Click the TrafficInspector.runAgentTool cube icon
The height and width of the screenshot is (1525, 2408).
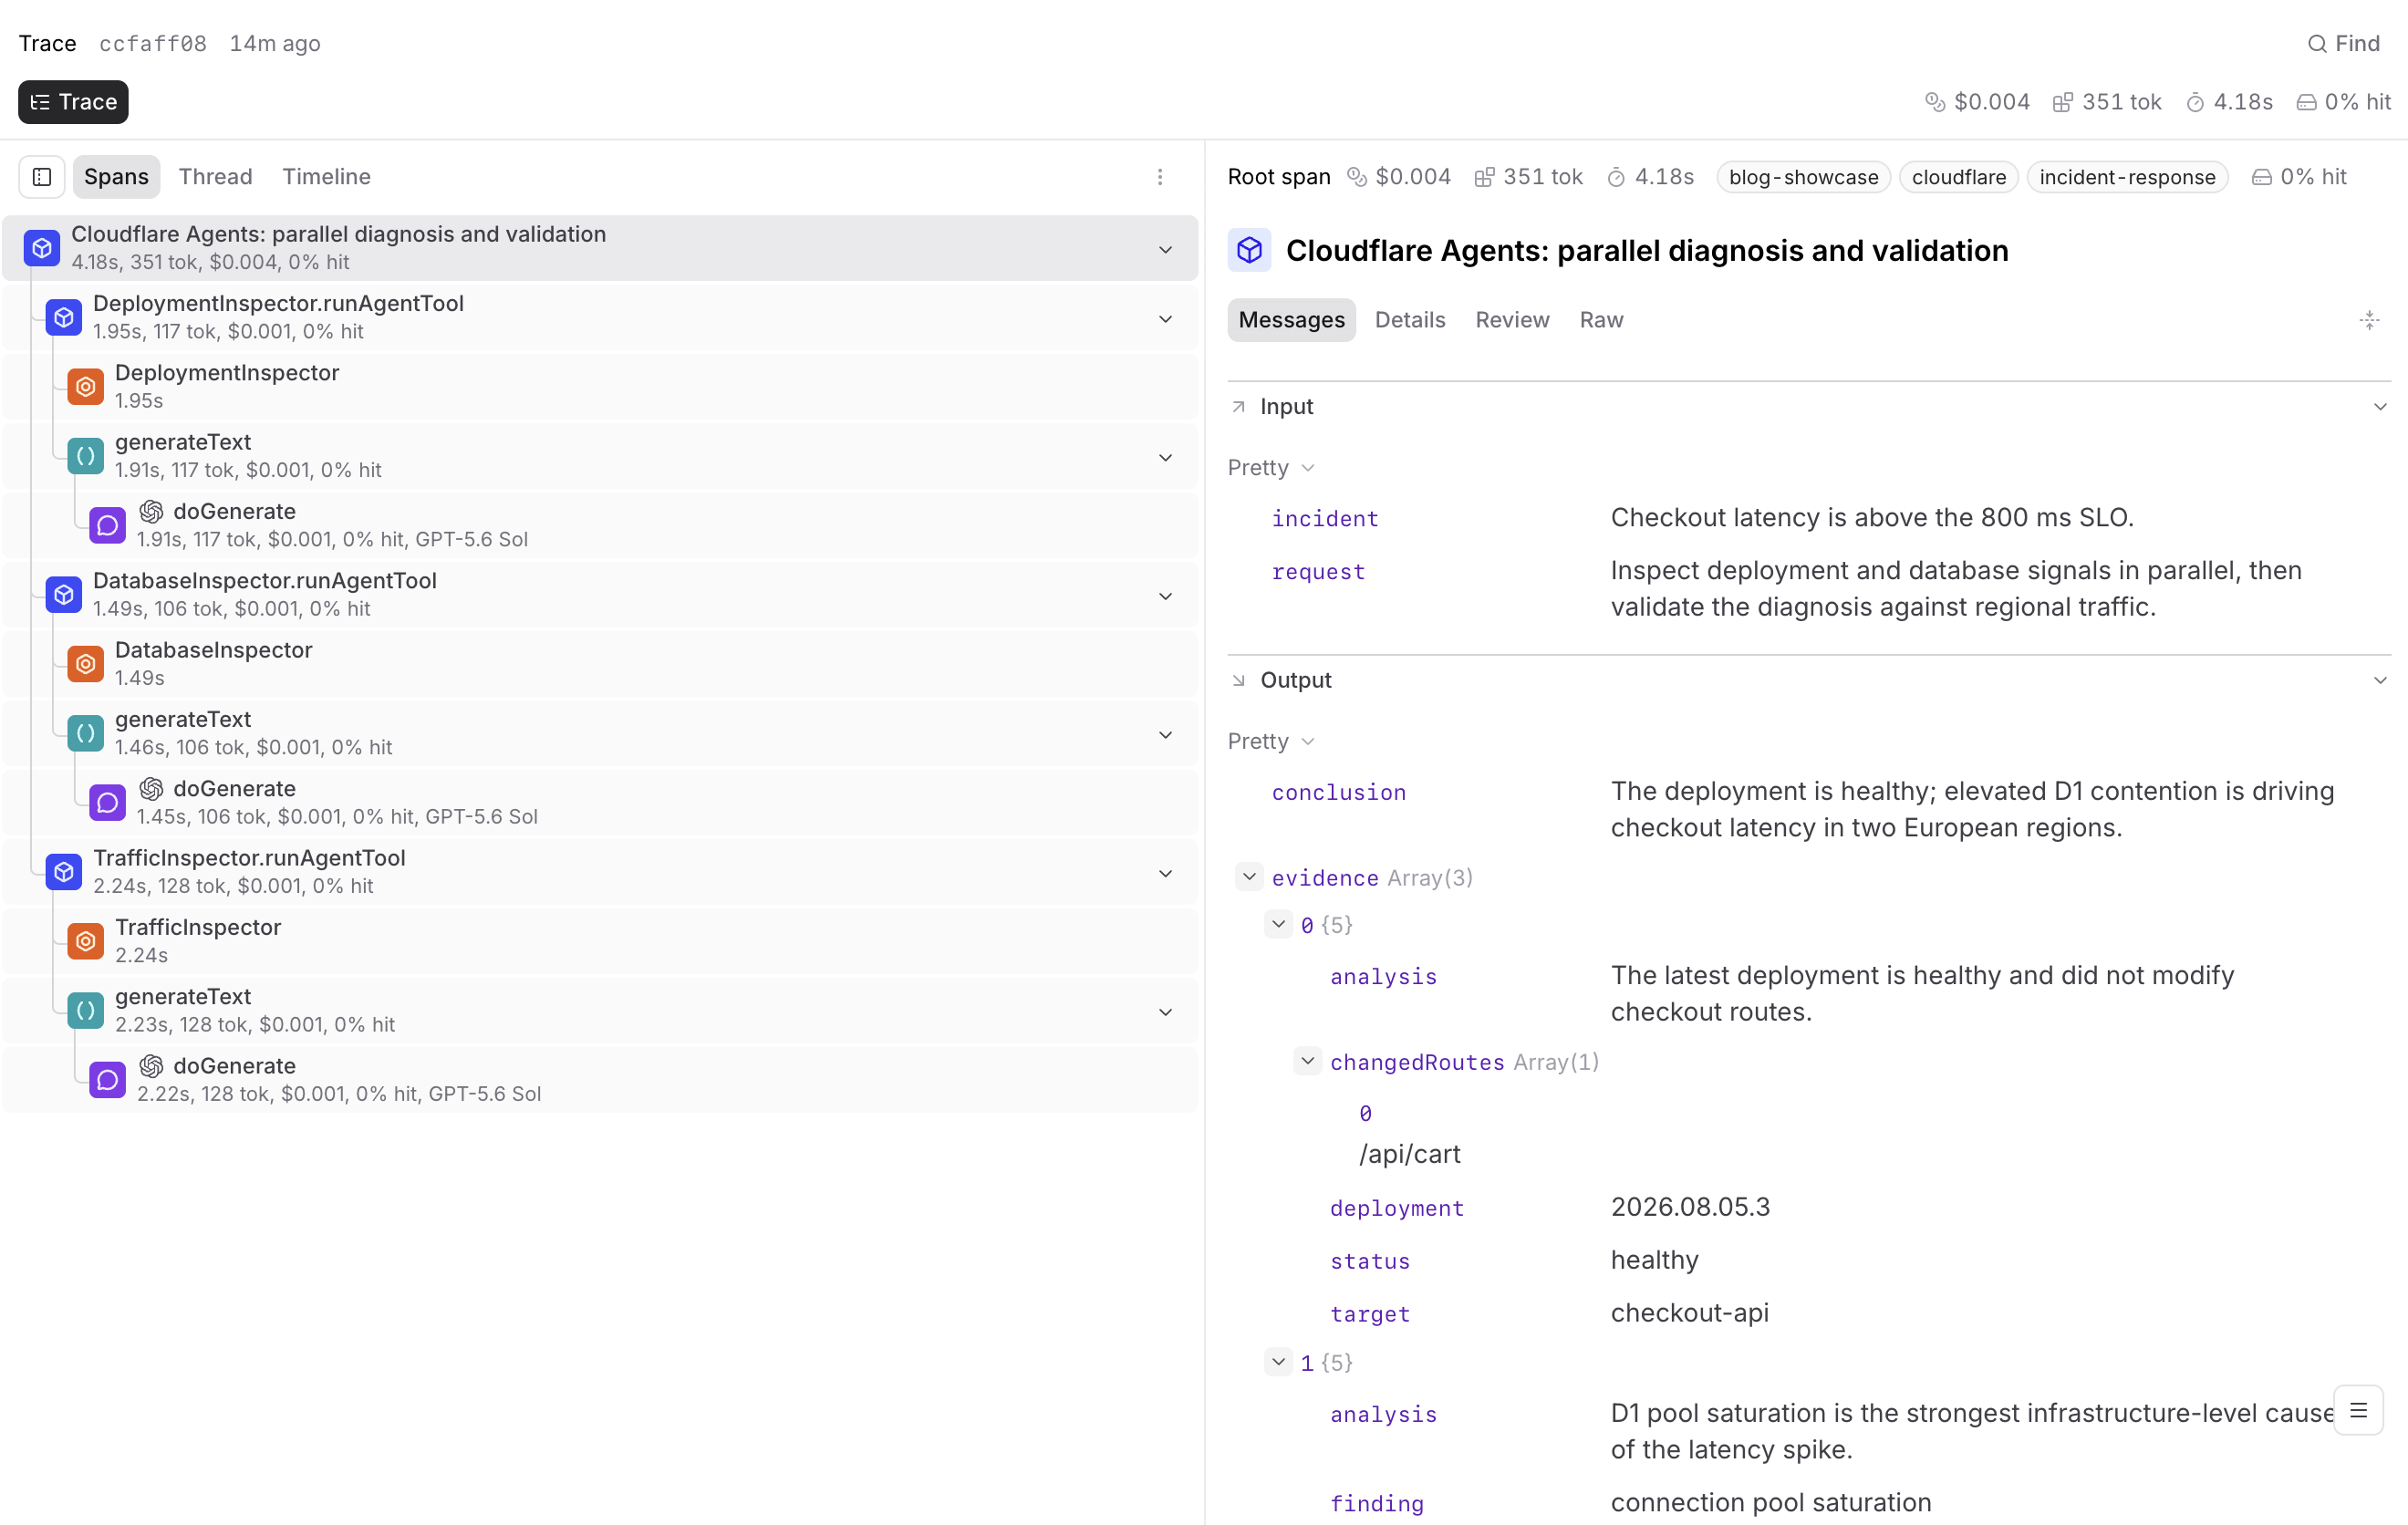64,872
